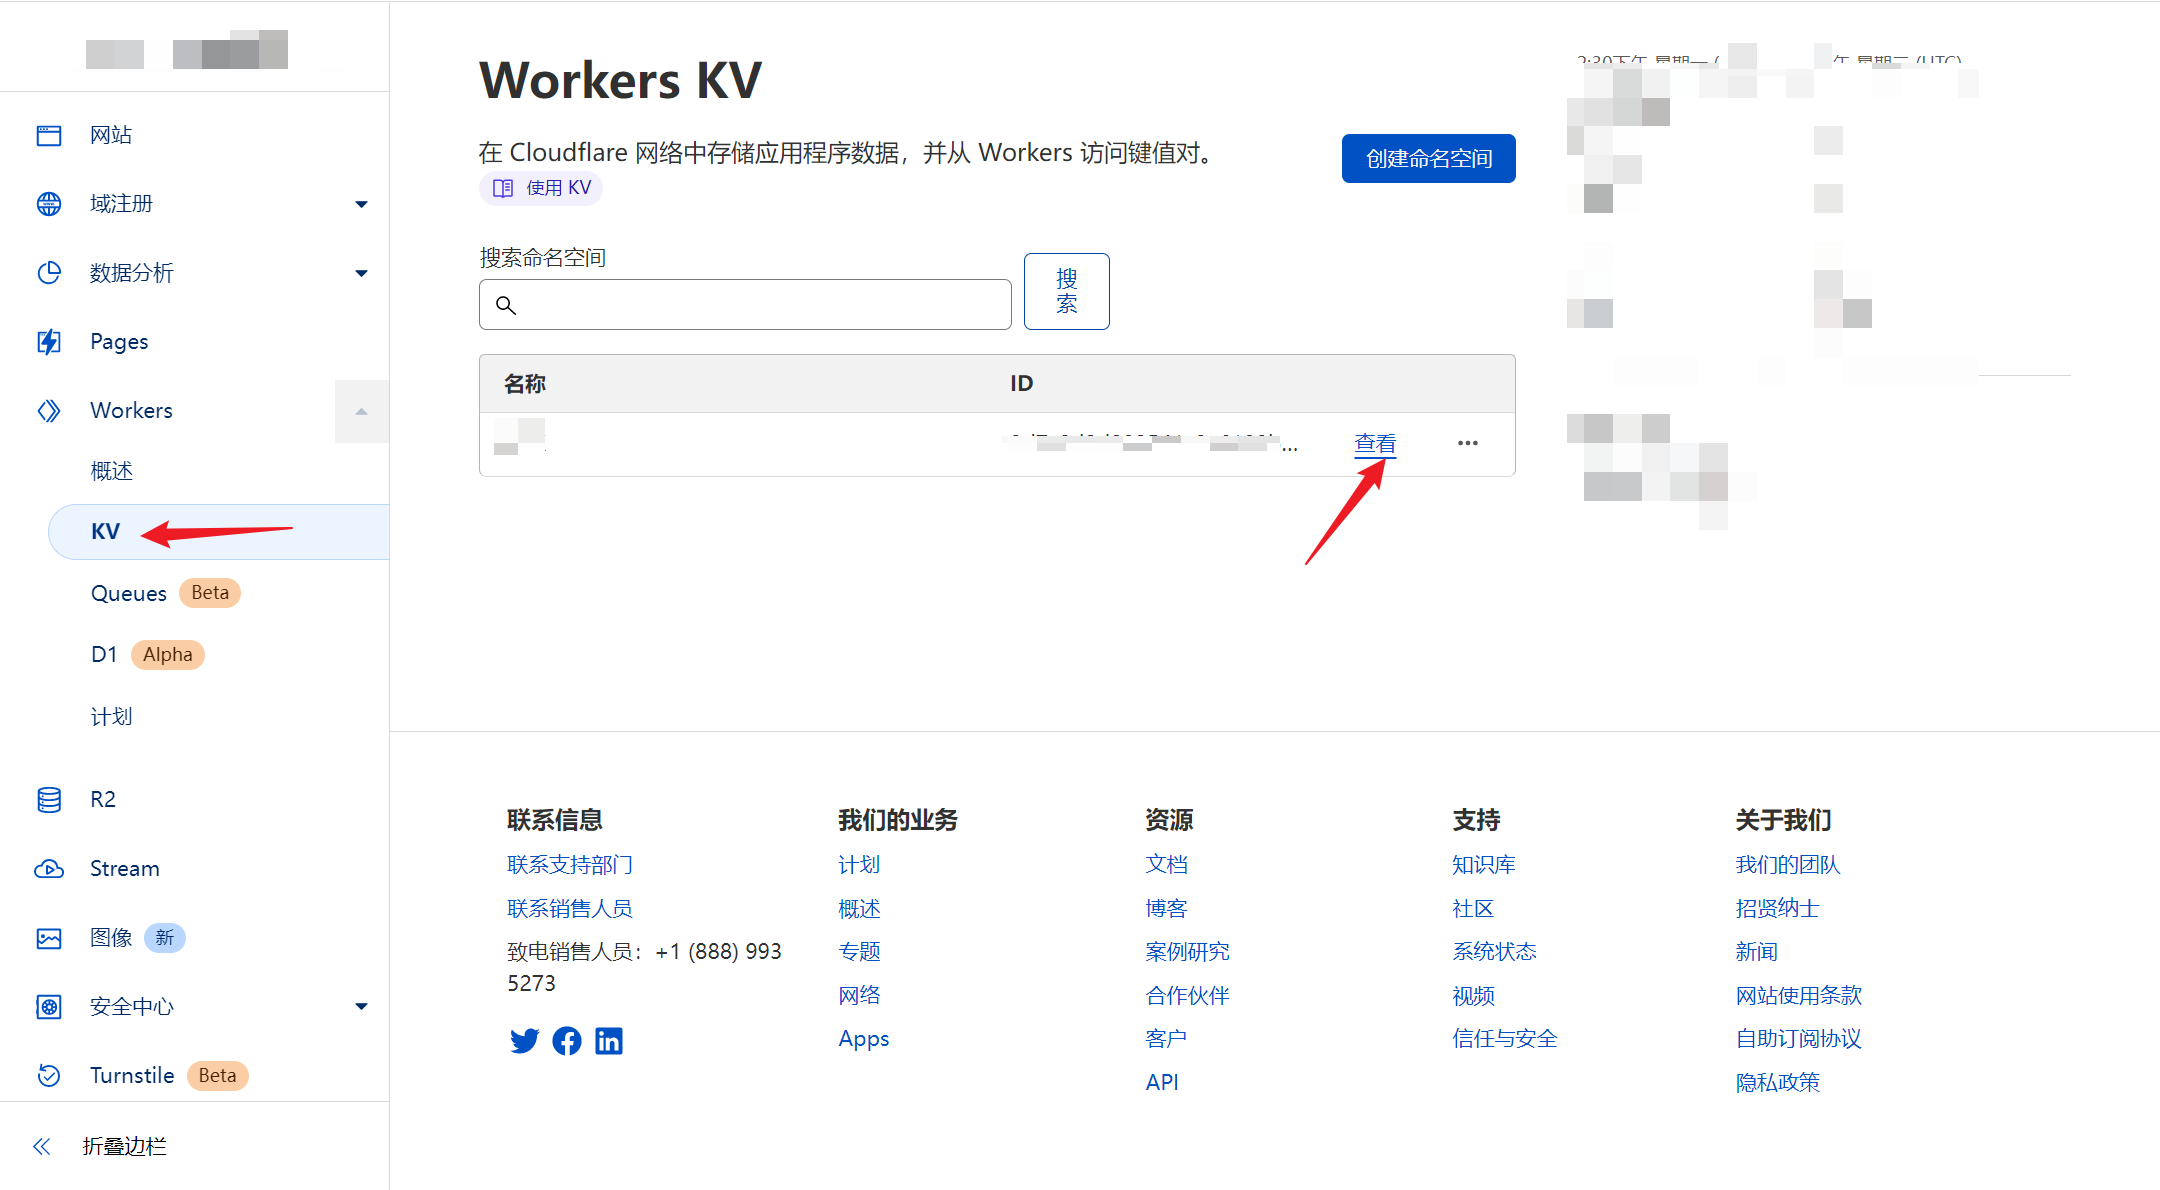The height and width of the screenshot is (1190, 2160).
Task: Open the three-dot menu in namespace row
Action: tap(1468, 443)
